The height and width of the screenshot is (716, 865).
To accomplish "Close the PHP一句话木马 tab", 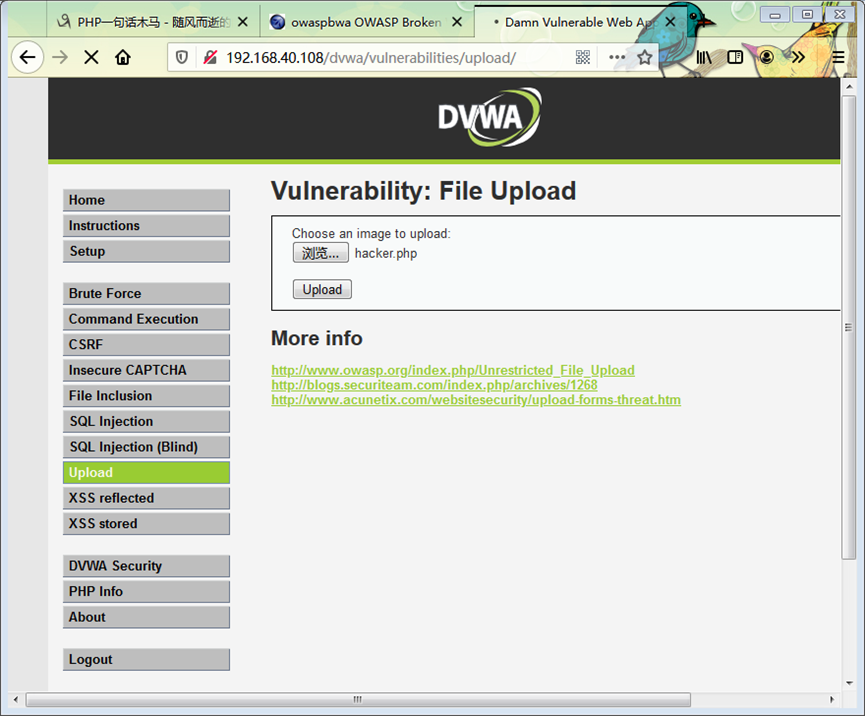I will click(x=242, y=22).
